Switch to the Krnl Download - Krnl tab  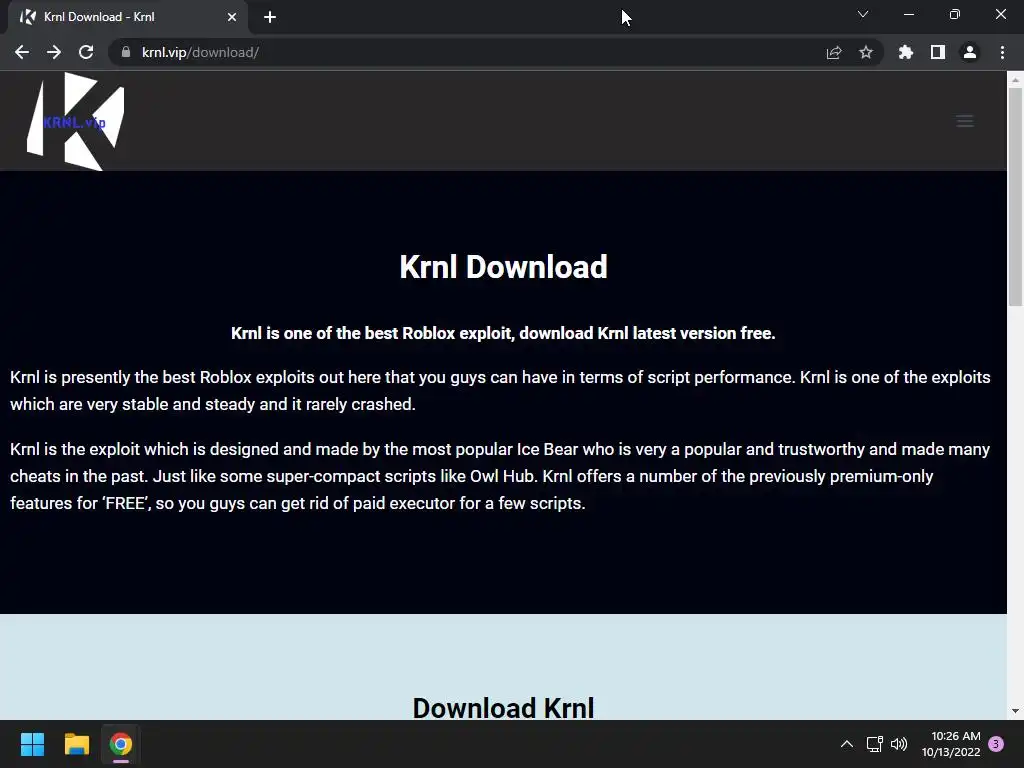coord(124,17)
